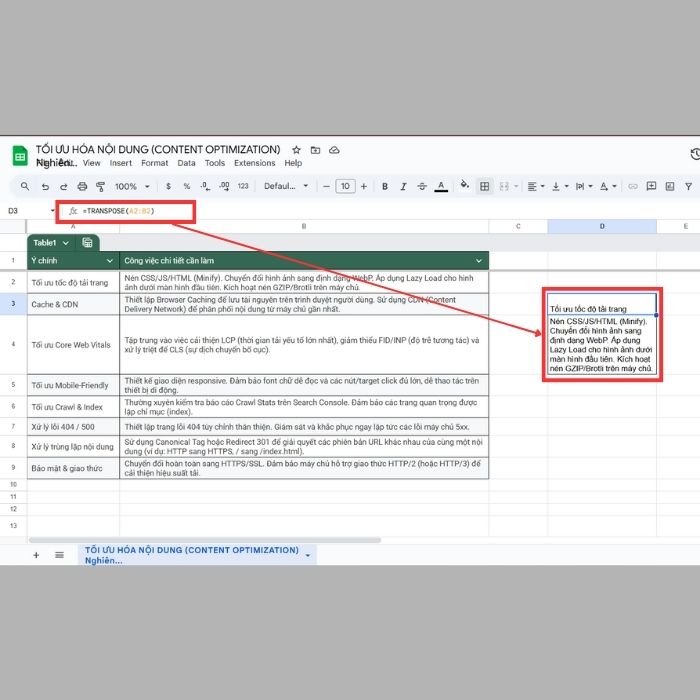Open the text wrapping dropdown
700x700 pixels.
click(x=583, y=186)
